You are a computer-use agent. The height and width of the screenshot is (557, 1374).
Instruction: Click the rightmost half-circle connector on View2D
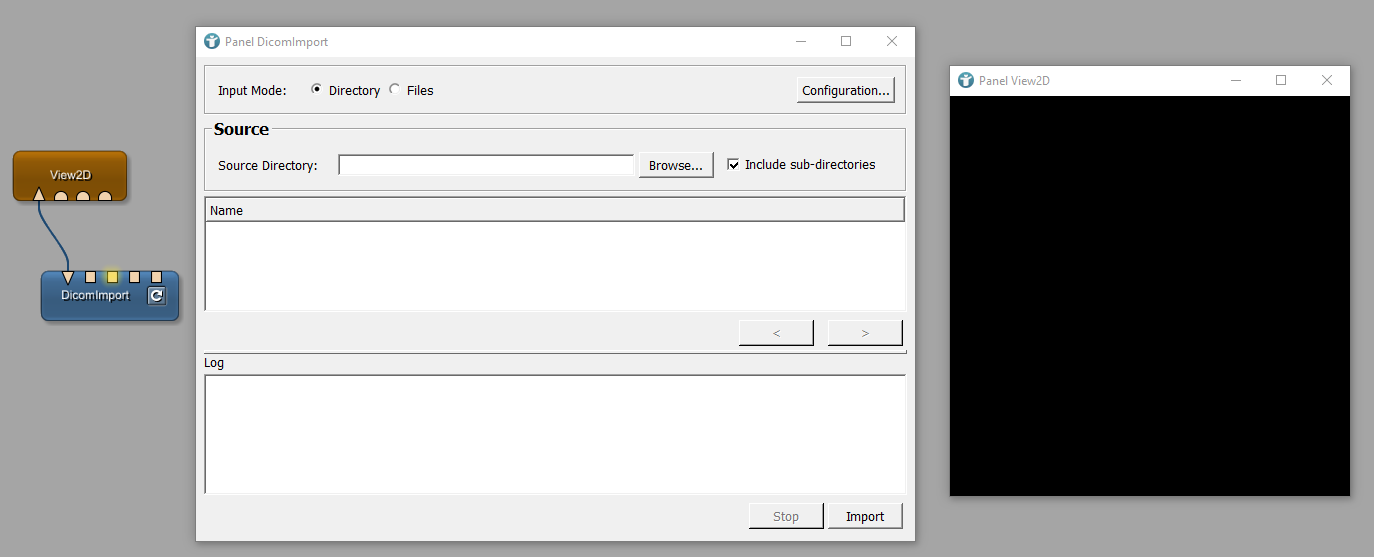pyautogui.click(x=105, y=197)
